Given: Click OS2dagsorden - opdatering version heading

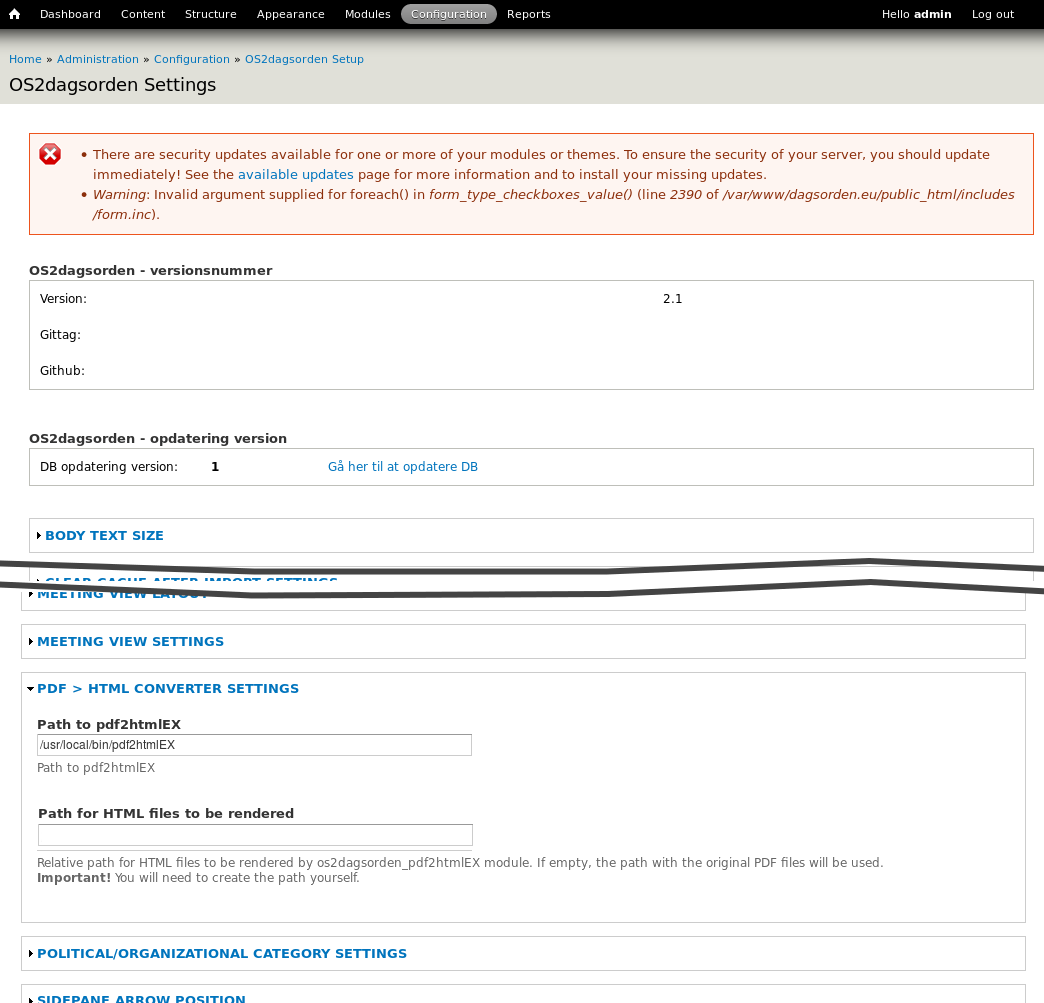Looking at the screenshot, I should coord(158,439).
